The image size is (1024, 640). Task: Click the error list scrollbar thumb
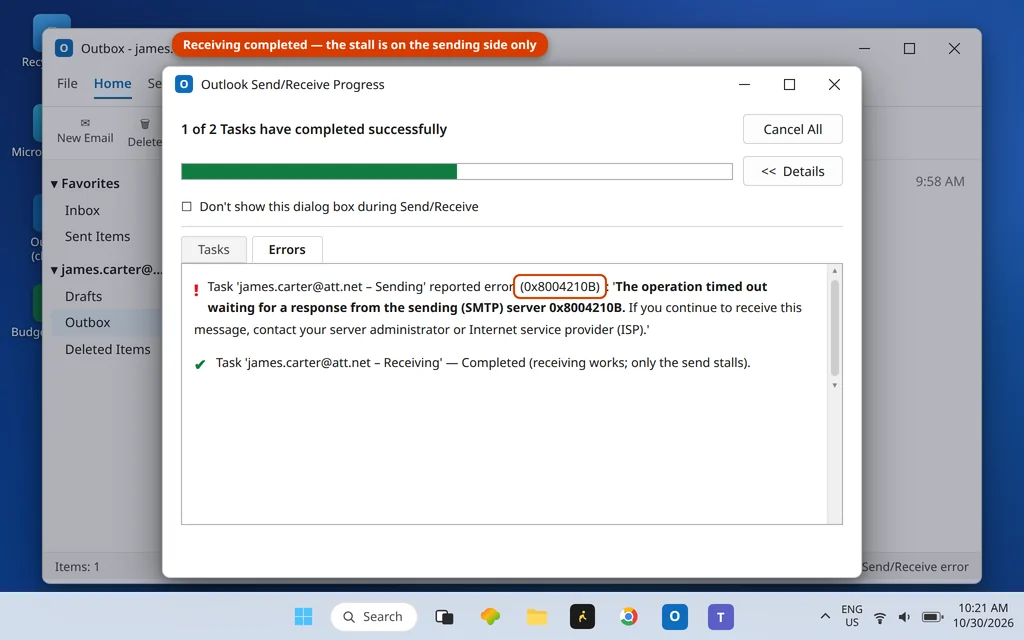835,327
